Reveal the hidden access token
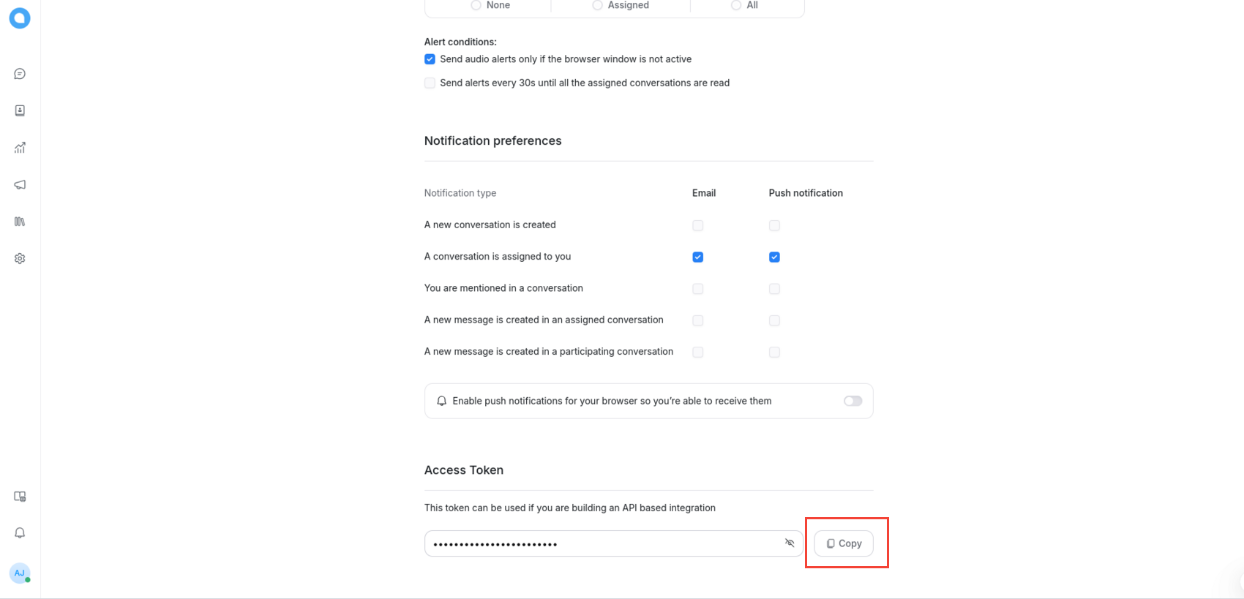Viewport: 1244px width, 599px height. [x=789, y=542]
